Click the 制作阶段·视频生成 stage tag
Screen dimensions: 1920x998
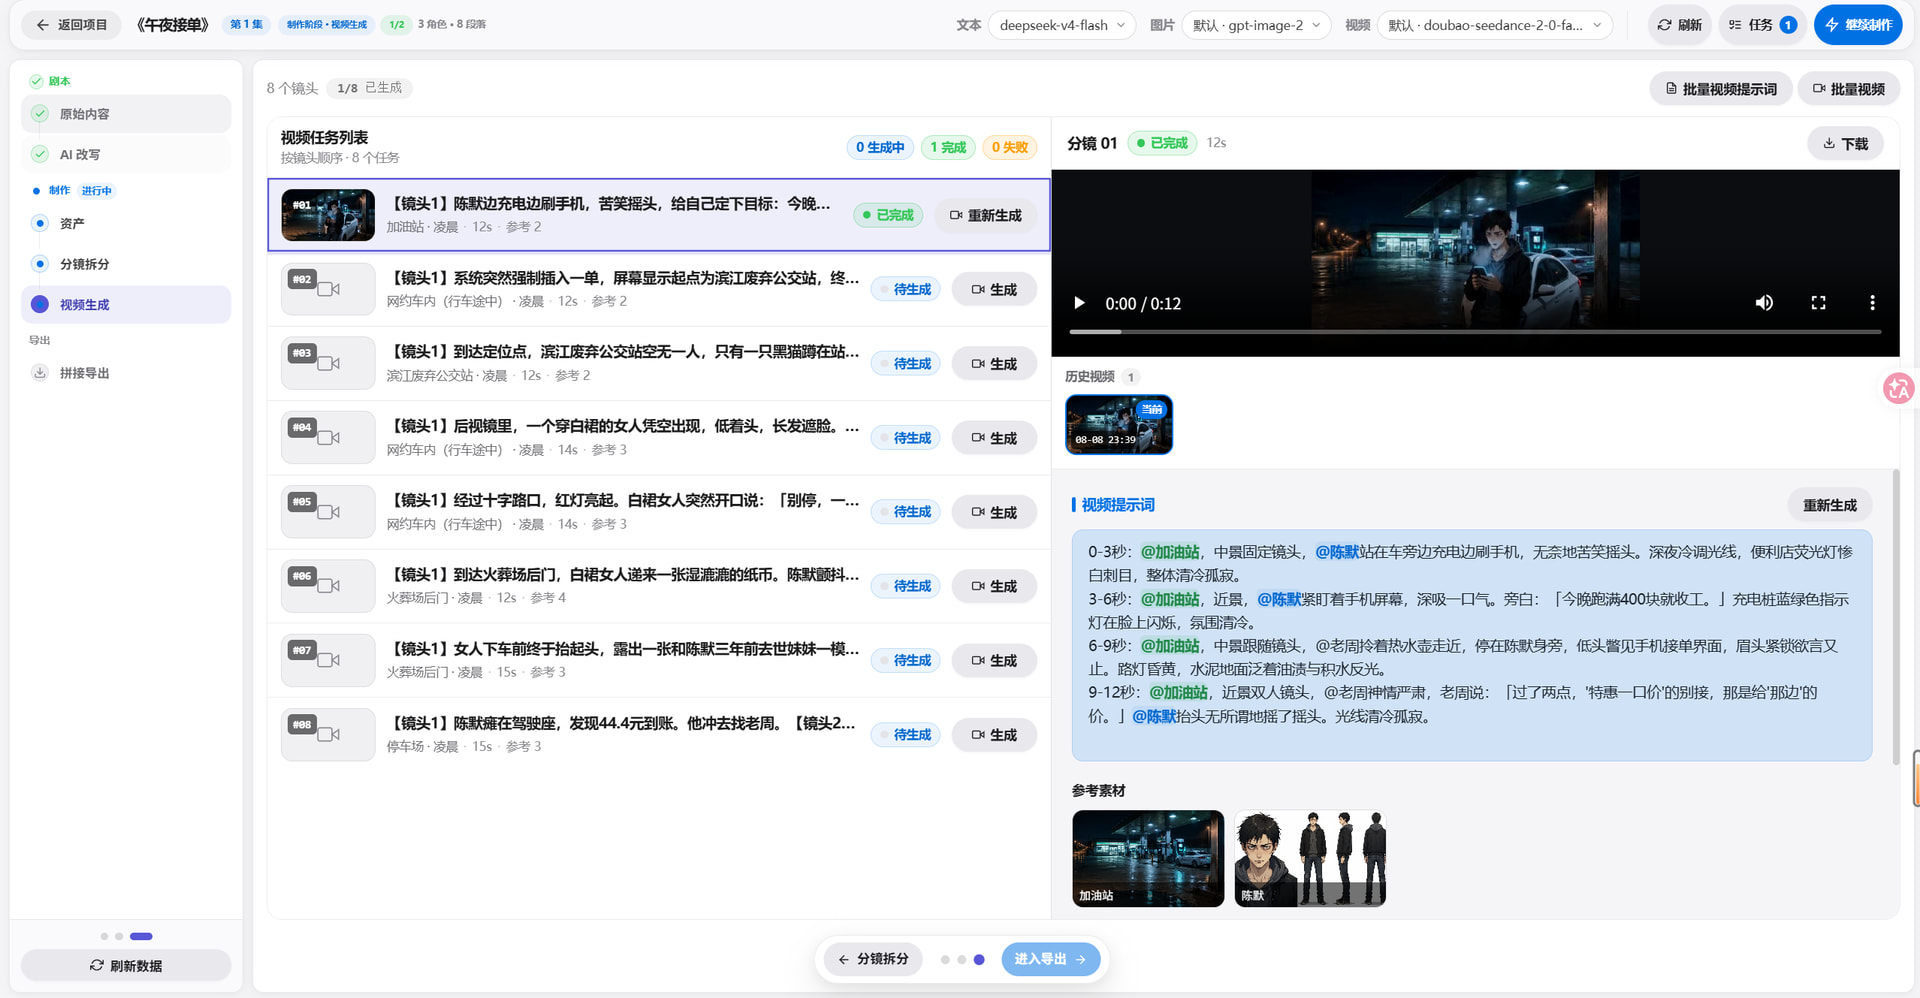(327, 24)
